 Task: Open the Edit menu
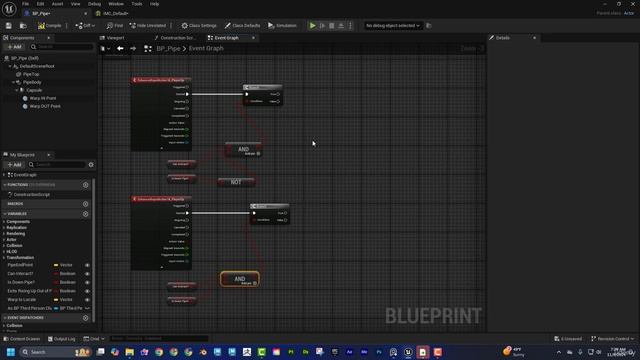[40, 4]
